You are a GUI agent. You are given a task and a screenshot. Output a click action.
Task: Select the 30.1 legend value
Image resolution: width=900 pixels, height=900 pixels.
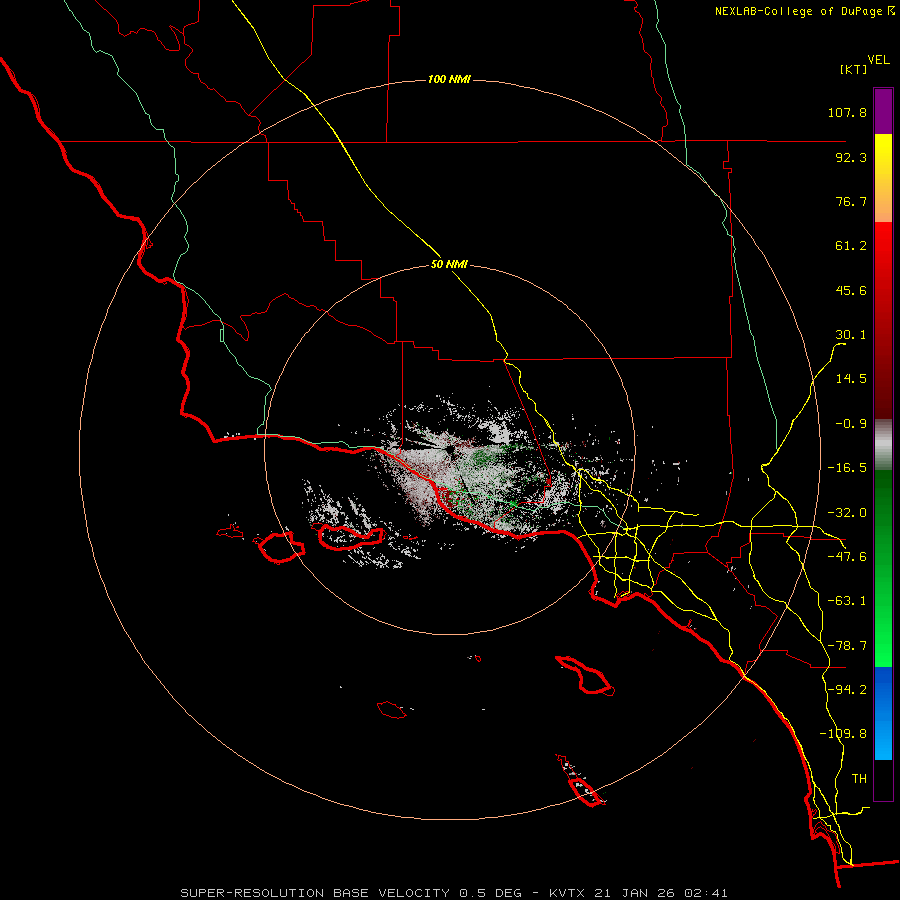tap(851, 335)
